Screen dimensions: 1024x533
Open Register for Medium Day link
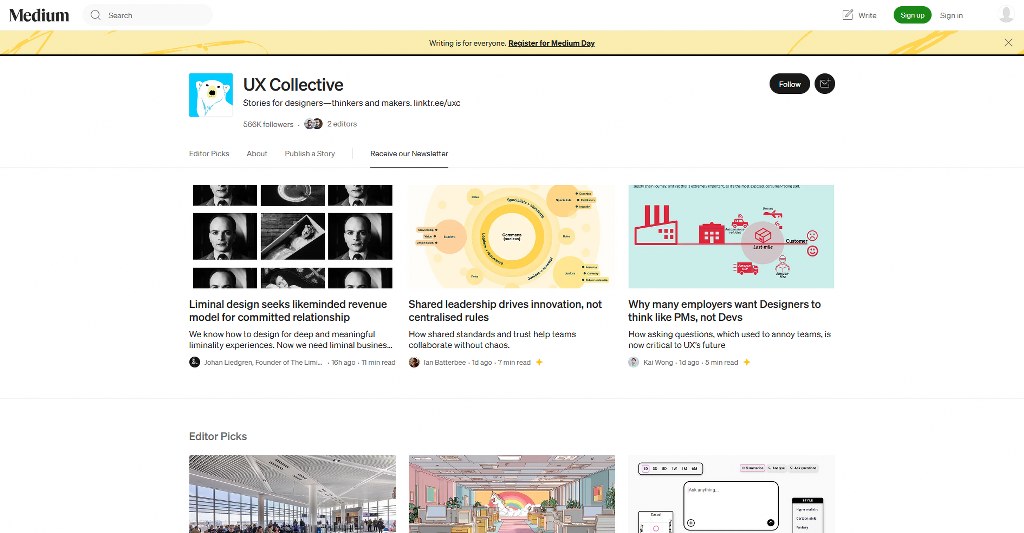551,43
